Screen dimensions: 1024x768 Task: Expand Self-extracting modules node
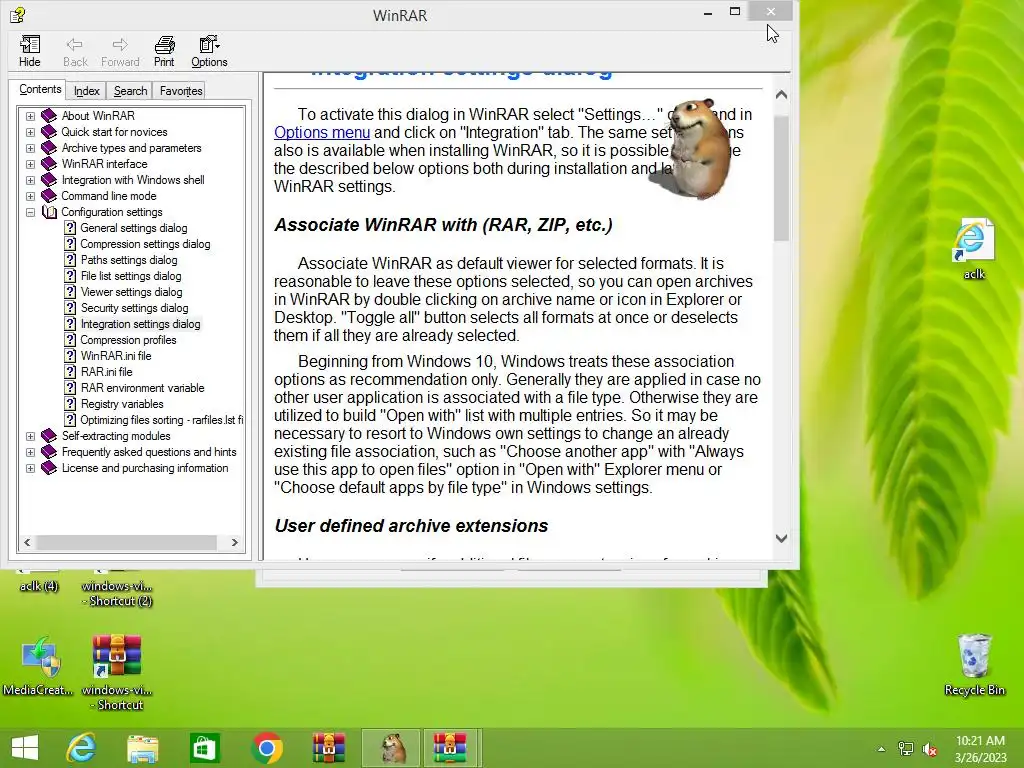pyautogui.click(x=30, y=436)
